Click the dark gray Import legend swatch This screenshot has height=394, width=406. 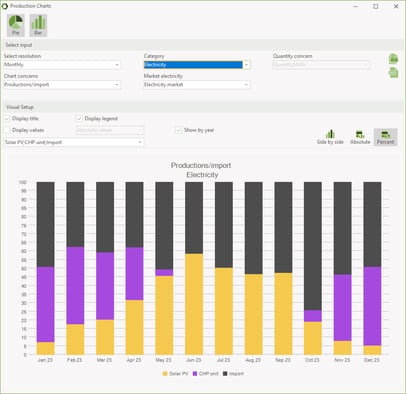pos(225,374)
